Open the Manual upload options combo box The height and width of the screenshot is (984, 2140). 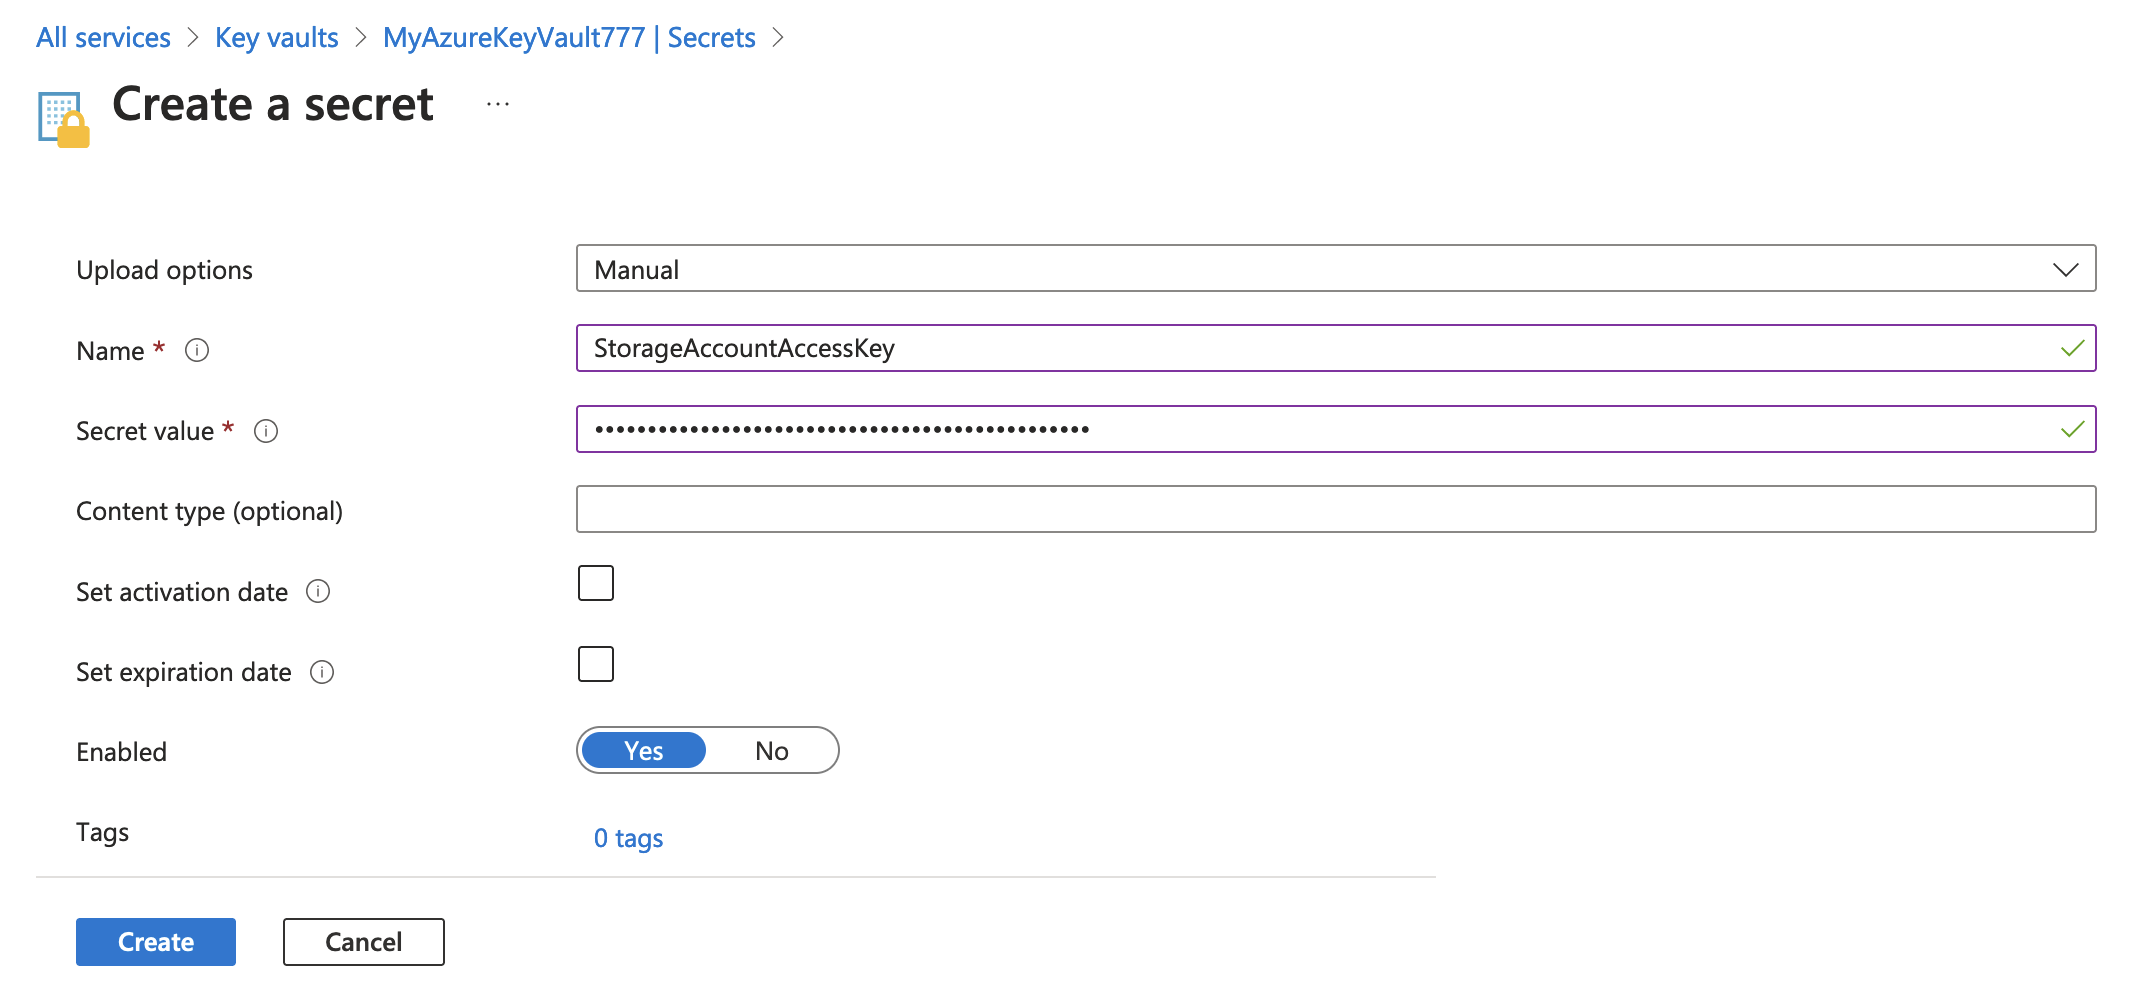tap(1336, 268)
